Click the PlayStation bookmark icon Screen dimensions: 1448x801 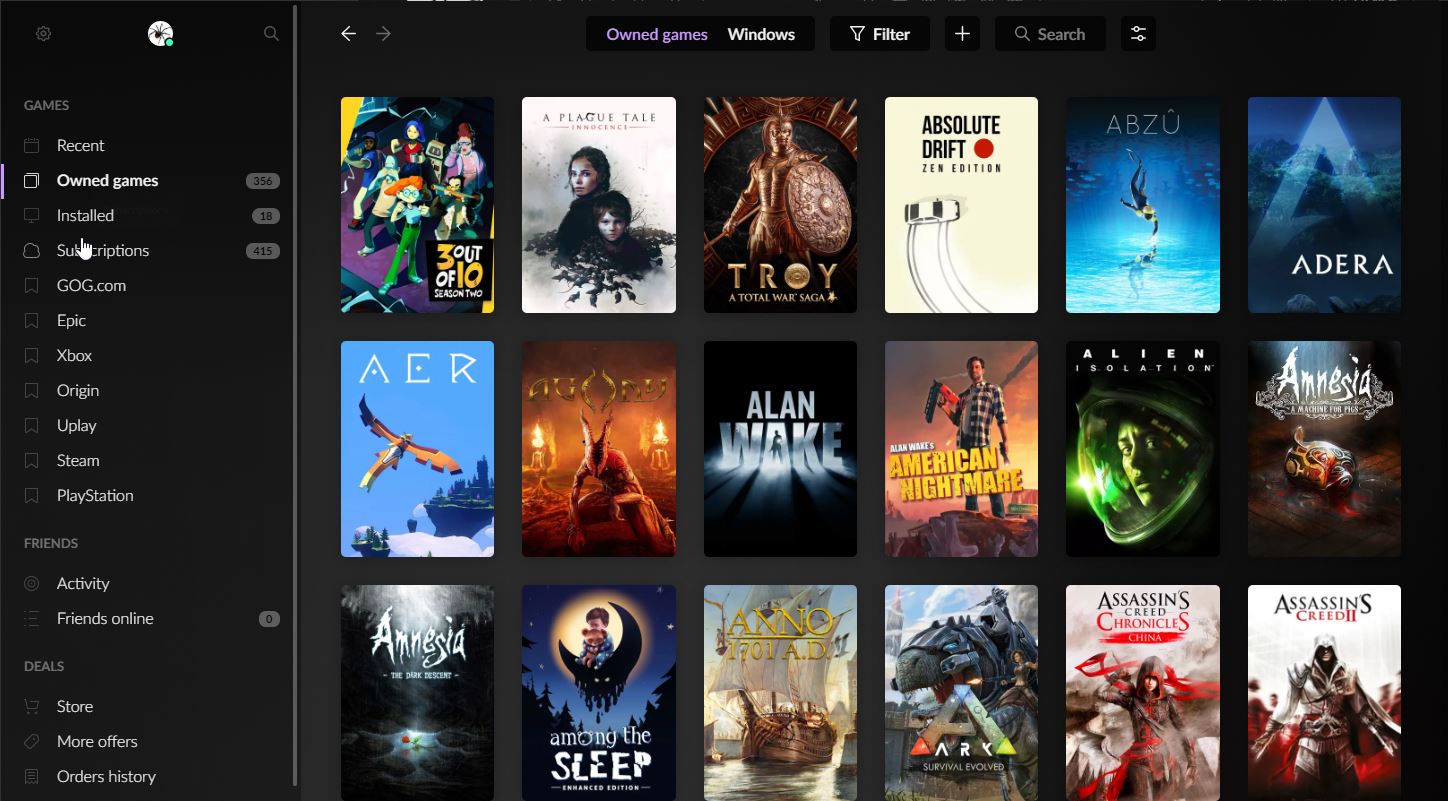tap(32, 496)
